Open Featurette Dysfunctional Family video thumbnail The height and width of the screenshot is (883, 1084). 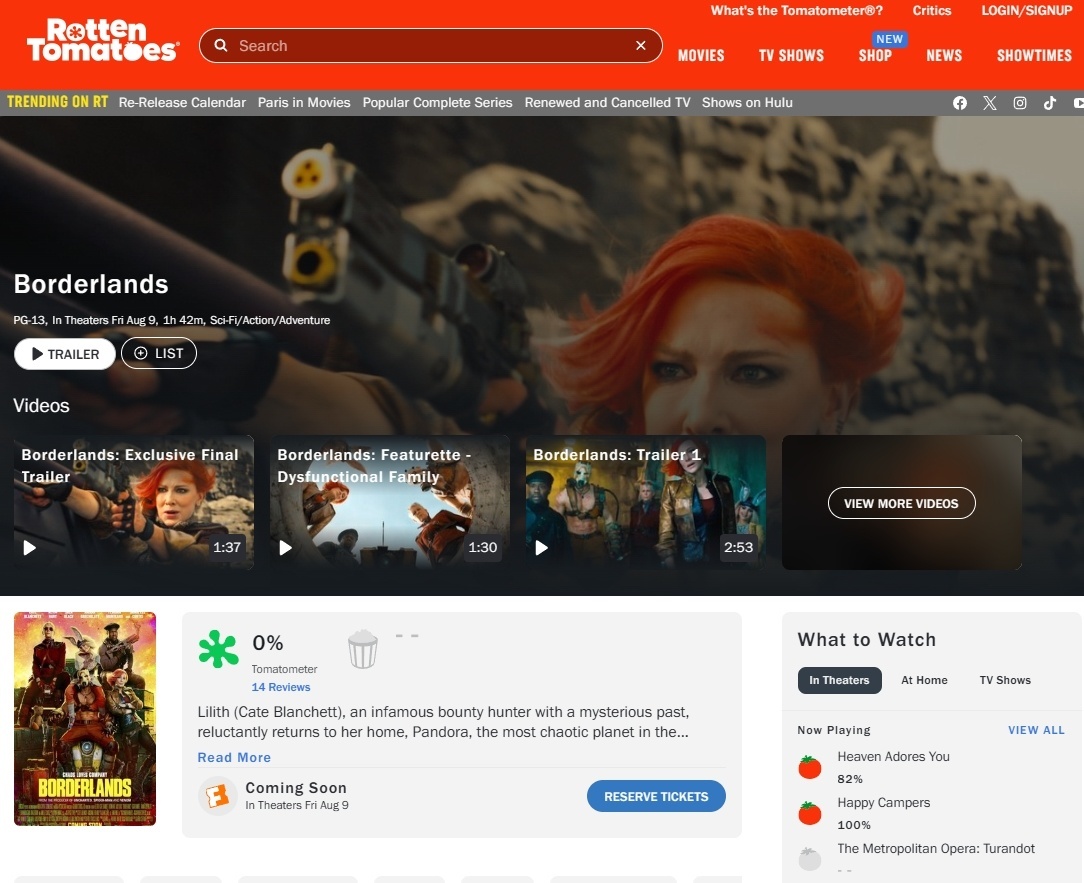coord(390,503)
